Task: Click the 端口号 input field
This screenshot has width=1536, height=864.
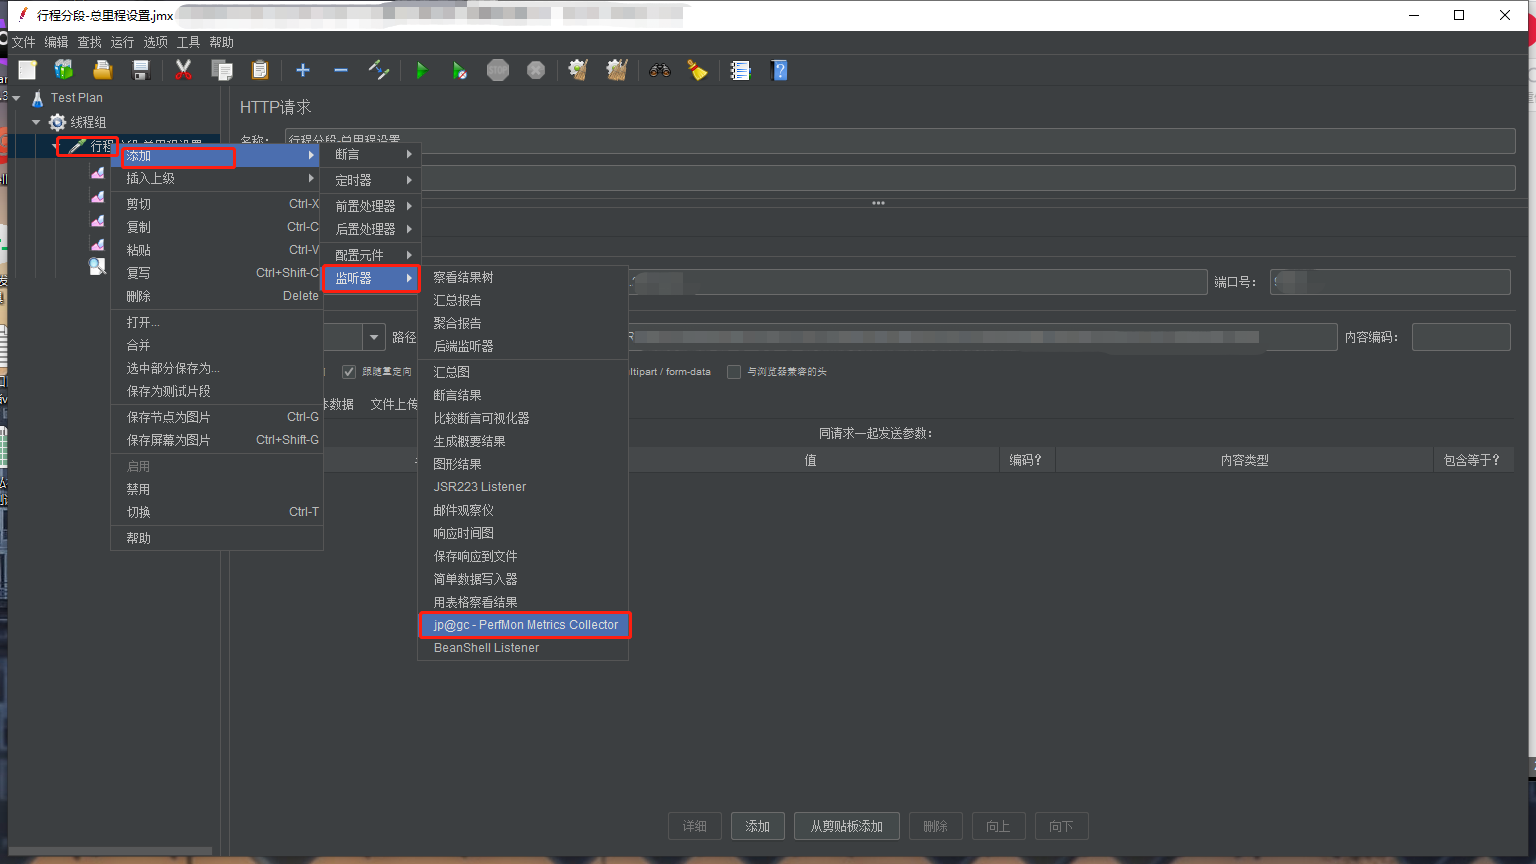Action: 1390,282
